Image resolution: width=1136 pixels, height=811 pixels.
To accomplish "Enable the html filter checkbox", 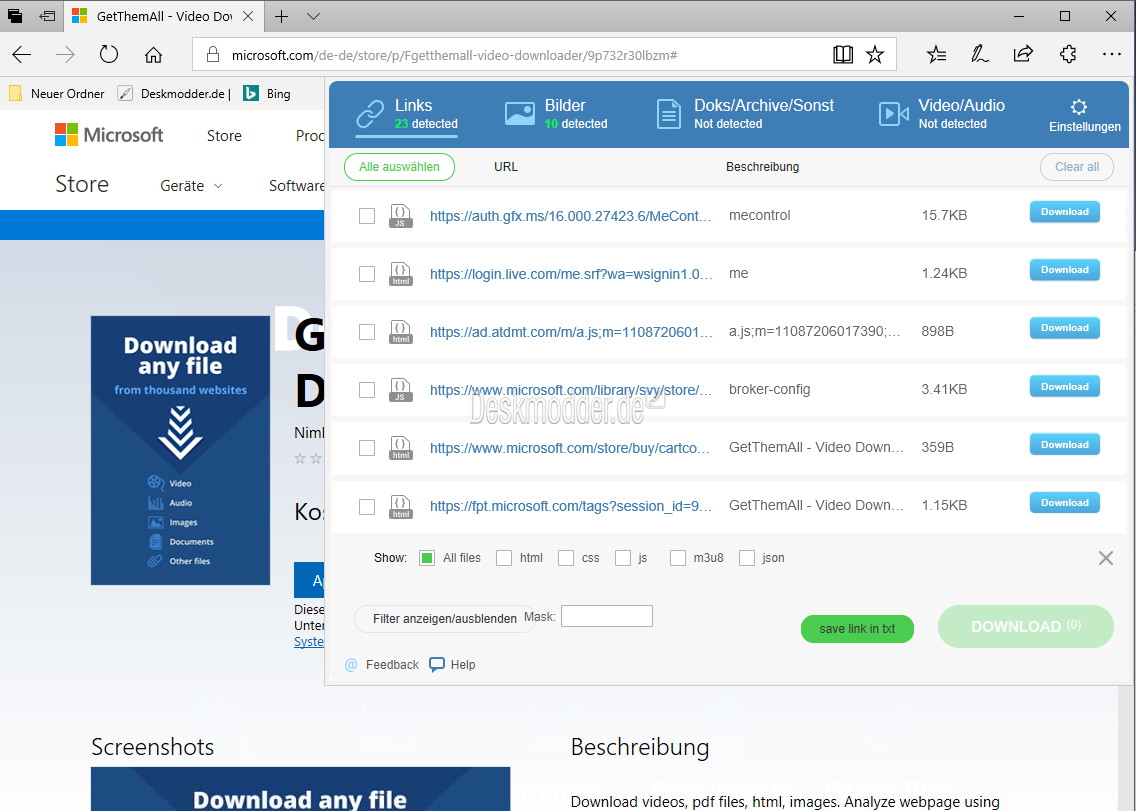I will 504,558.
